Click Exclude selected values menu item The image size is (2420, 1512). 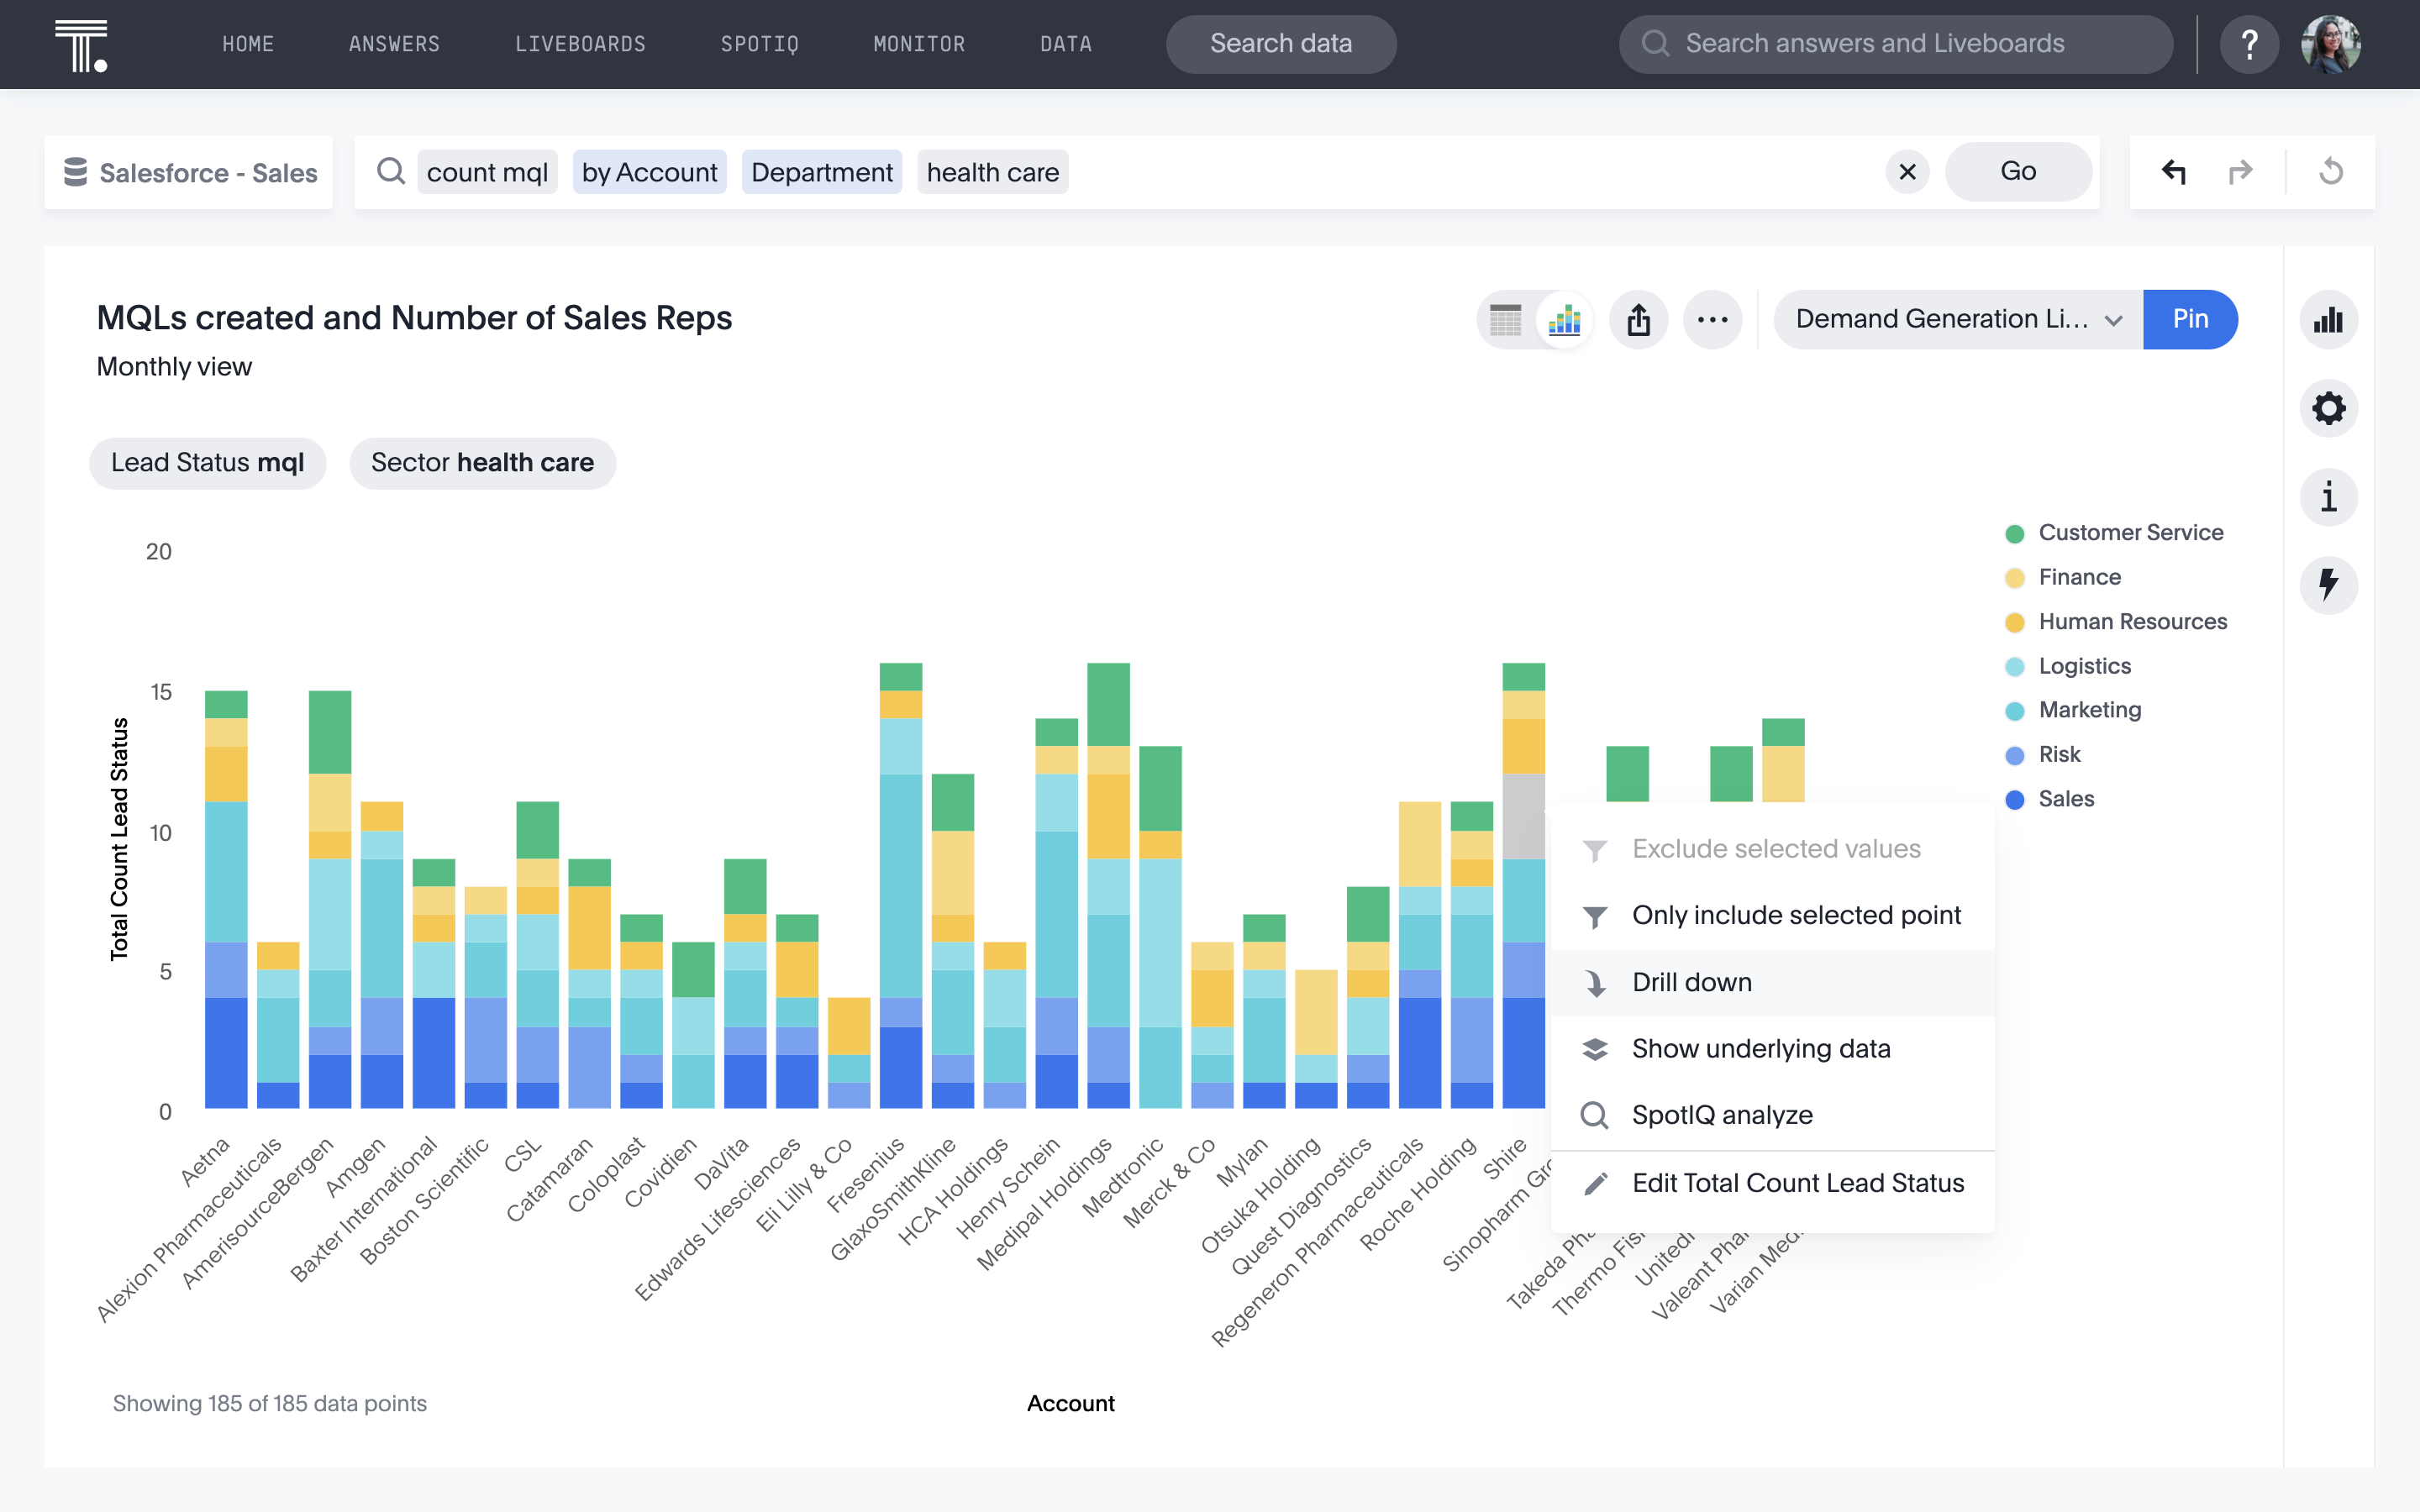pyautogui.click(x=1772, y=849)
